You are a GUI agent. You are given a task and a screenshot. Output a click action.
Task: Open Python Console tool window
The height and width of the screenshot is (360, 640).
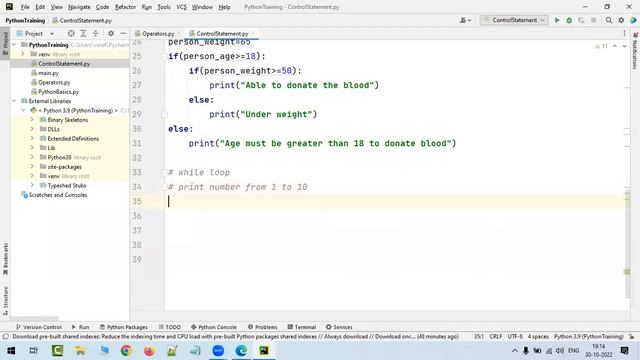click(214, 327)
